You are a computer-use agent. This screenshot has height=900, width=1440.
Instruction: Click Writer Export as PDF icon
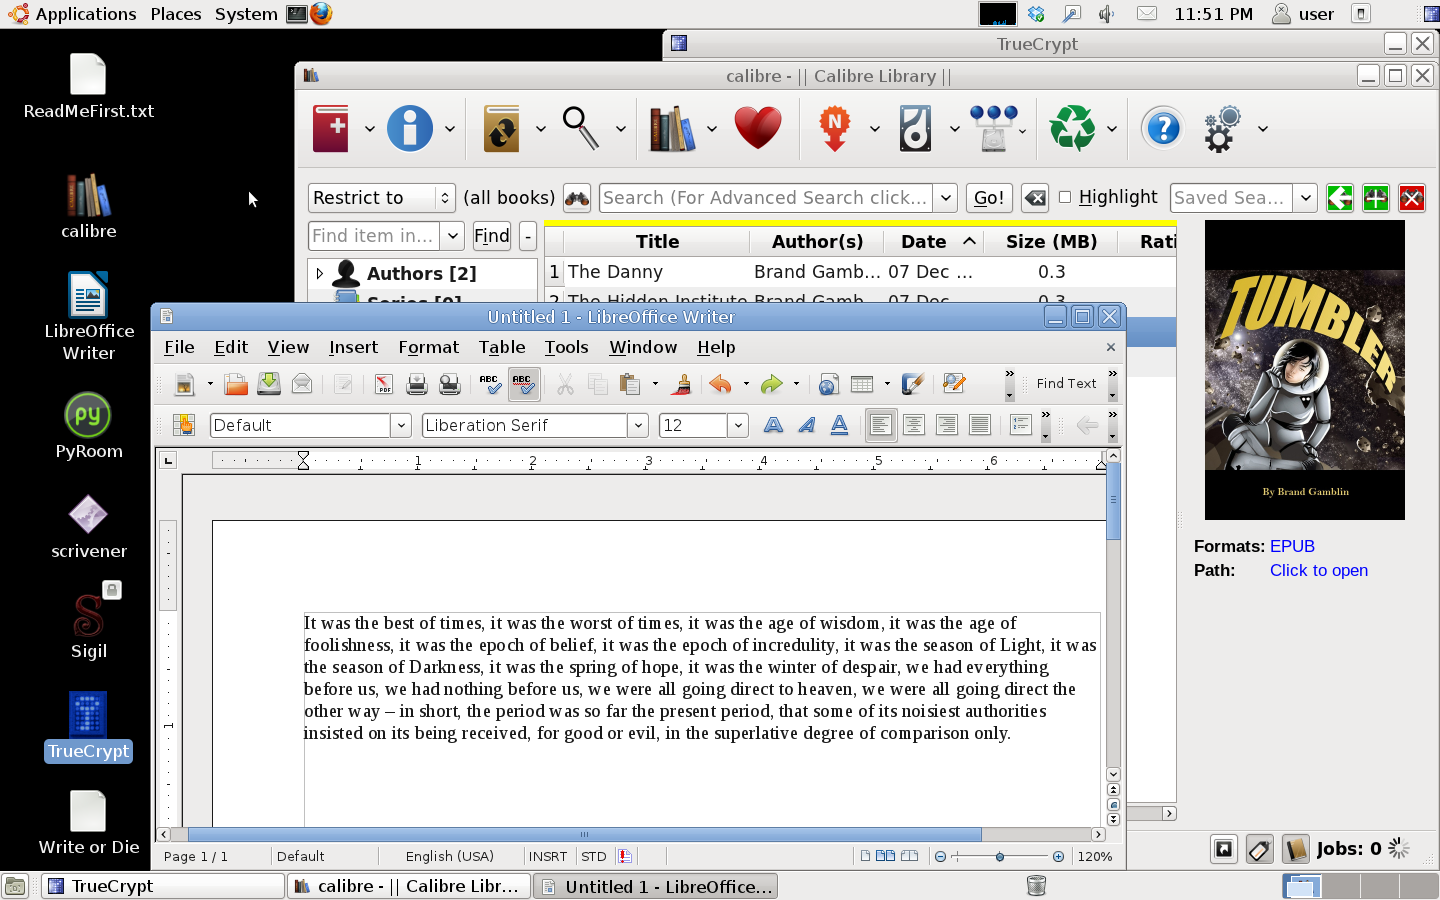tap(384, 384)
